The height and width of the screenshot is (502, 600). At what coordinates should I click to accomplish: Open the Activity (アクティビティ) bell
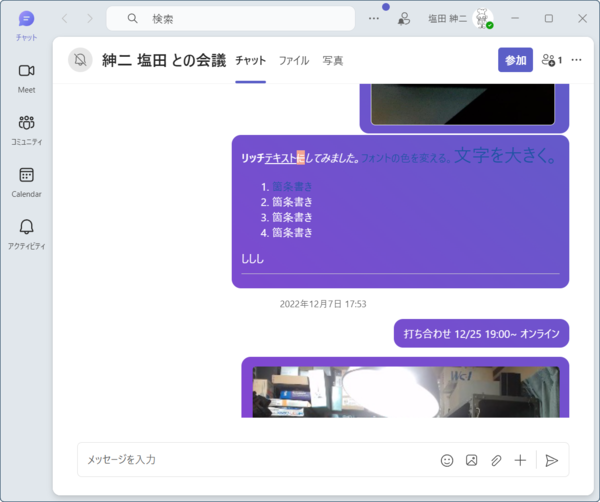(x=26, y=234)
